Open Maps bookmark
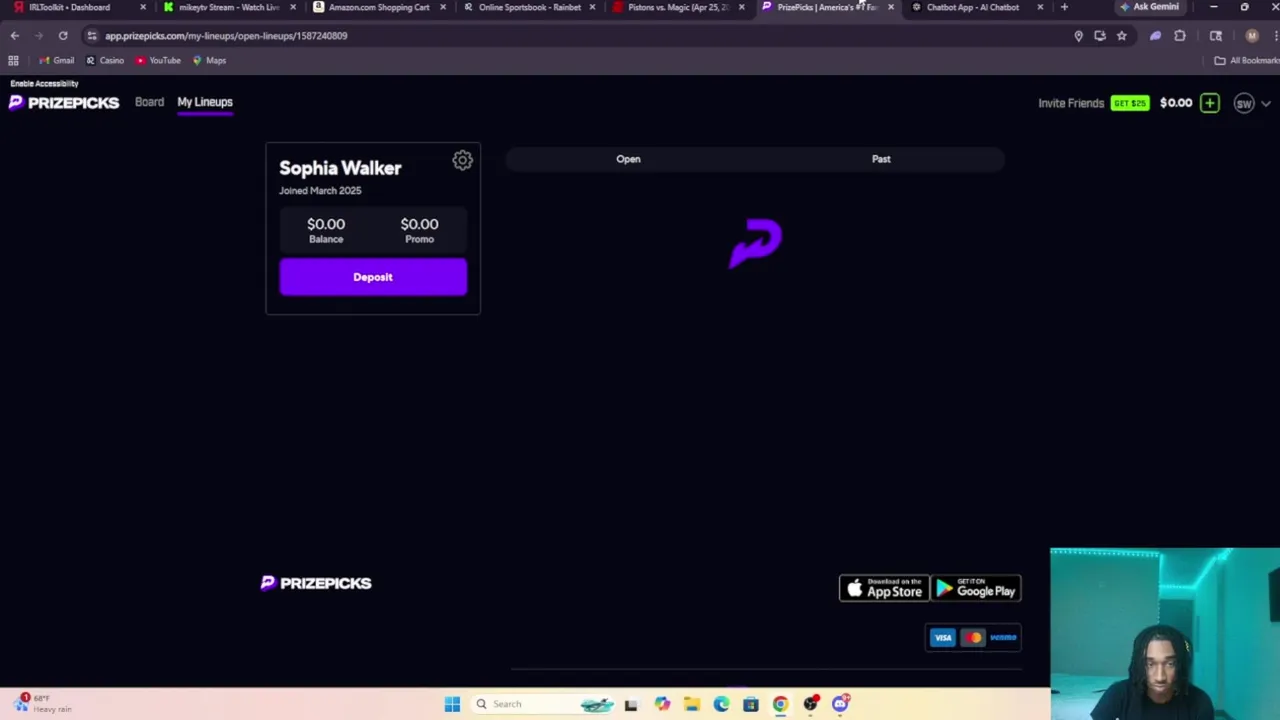This screenshot has height=720, width=1280. (209, 61)
